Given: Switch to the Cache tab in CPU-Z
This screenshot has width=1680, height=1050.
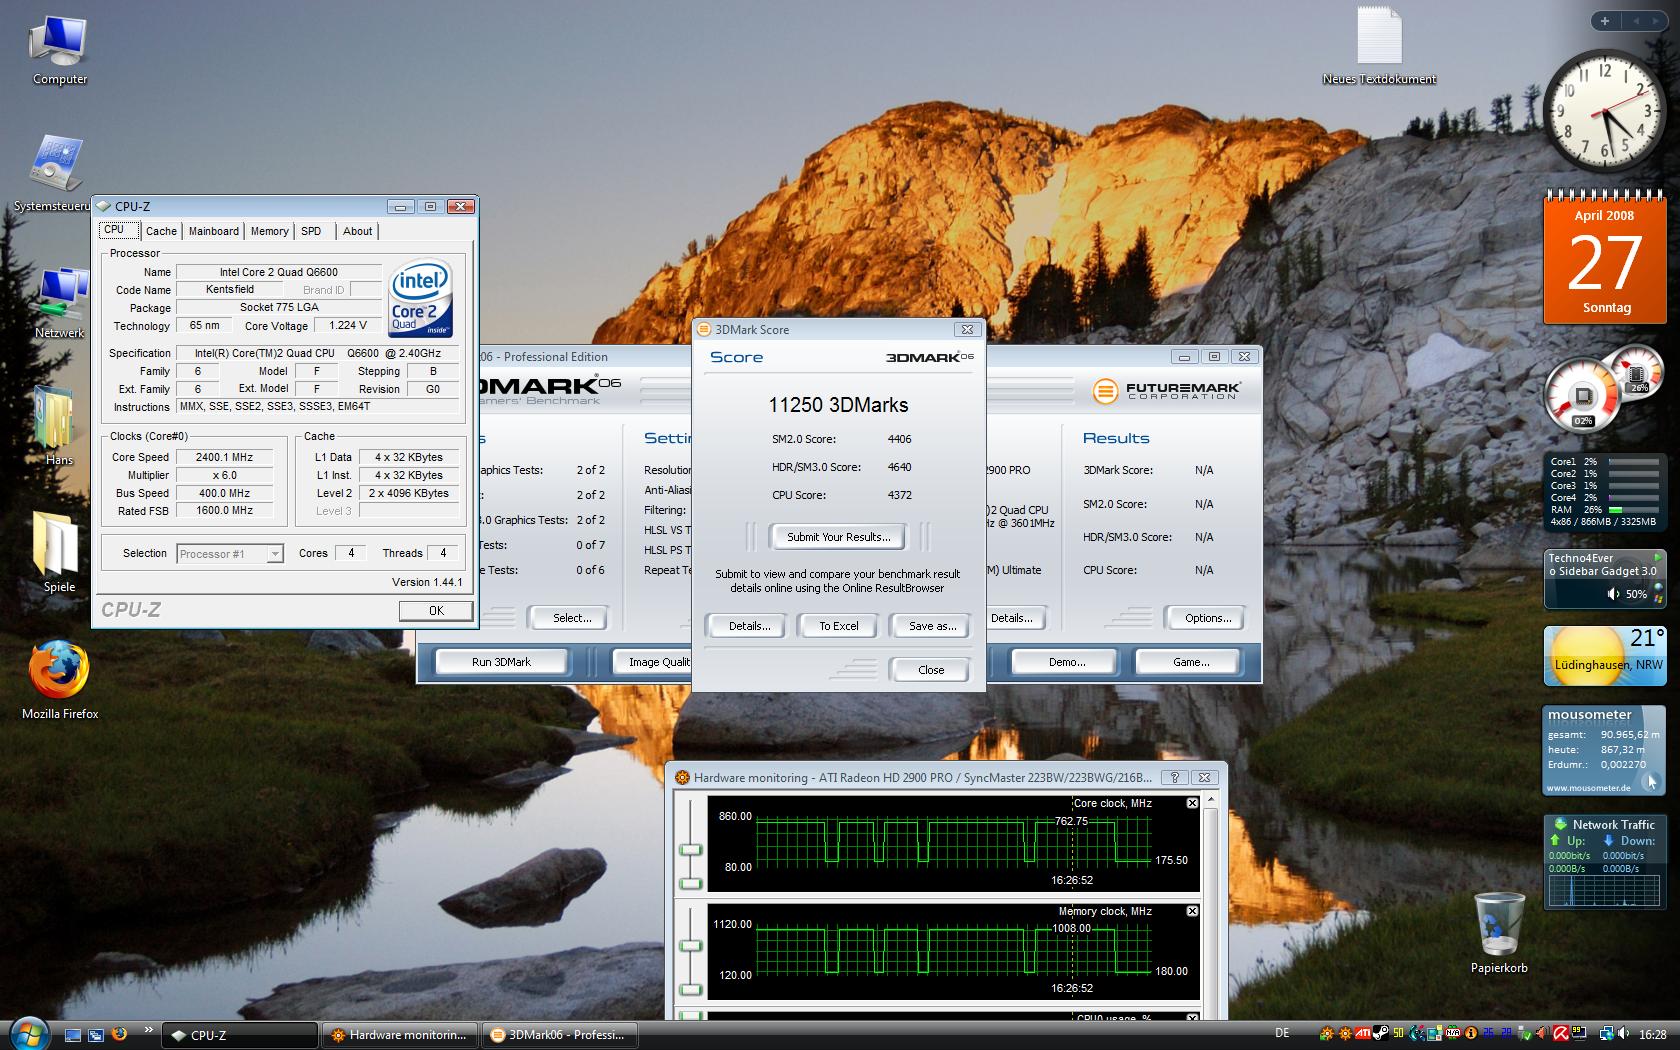Looking at the screenshot, I should (x=161, y=231).
